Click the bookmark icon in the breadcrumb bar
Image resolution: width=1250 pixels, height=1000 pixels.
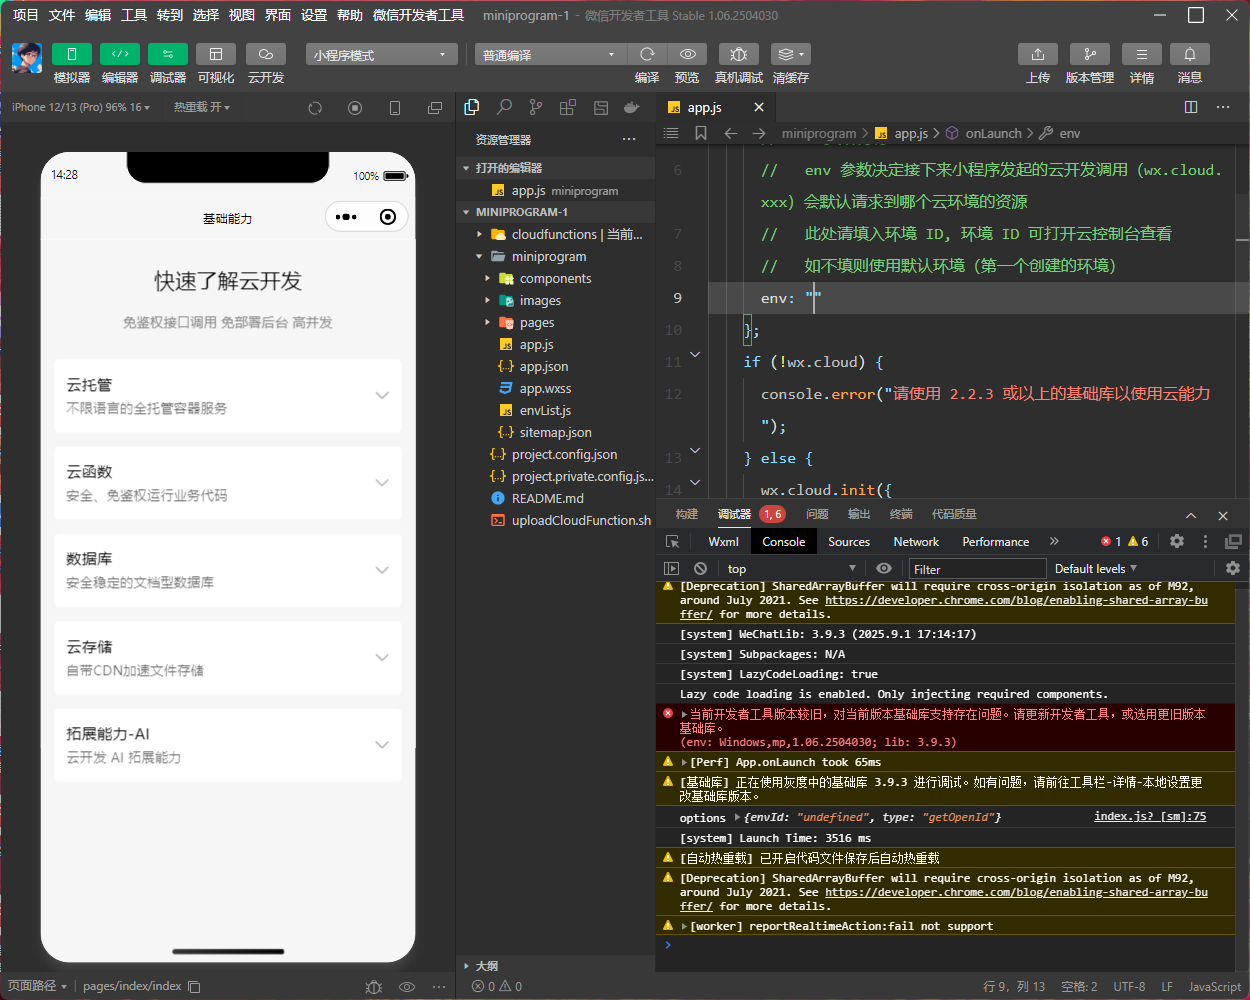(x=701, y=133)
